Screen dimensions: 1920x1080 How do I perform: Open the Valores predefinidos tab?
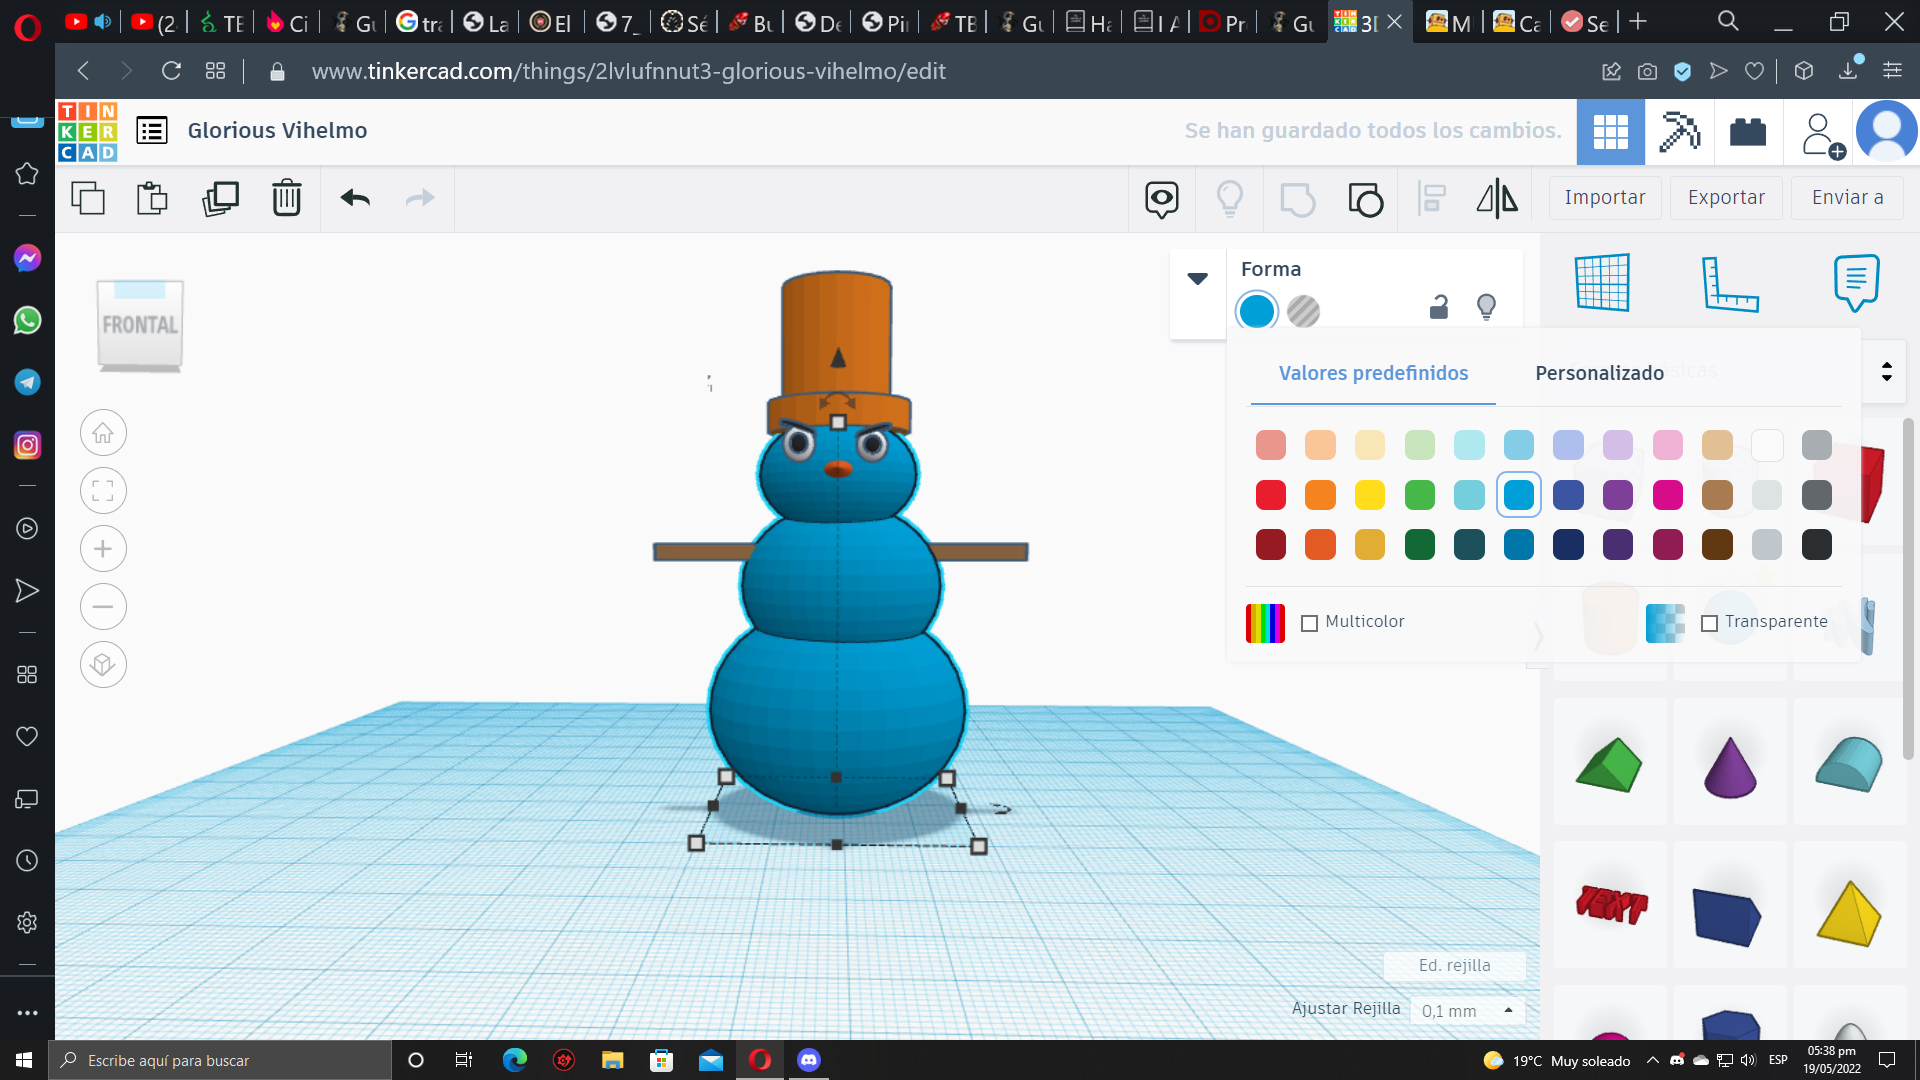click(x=1373, y=373)
